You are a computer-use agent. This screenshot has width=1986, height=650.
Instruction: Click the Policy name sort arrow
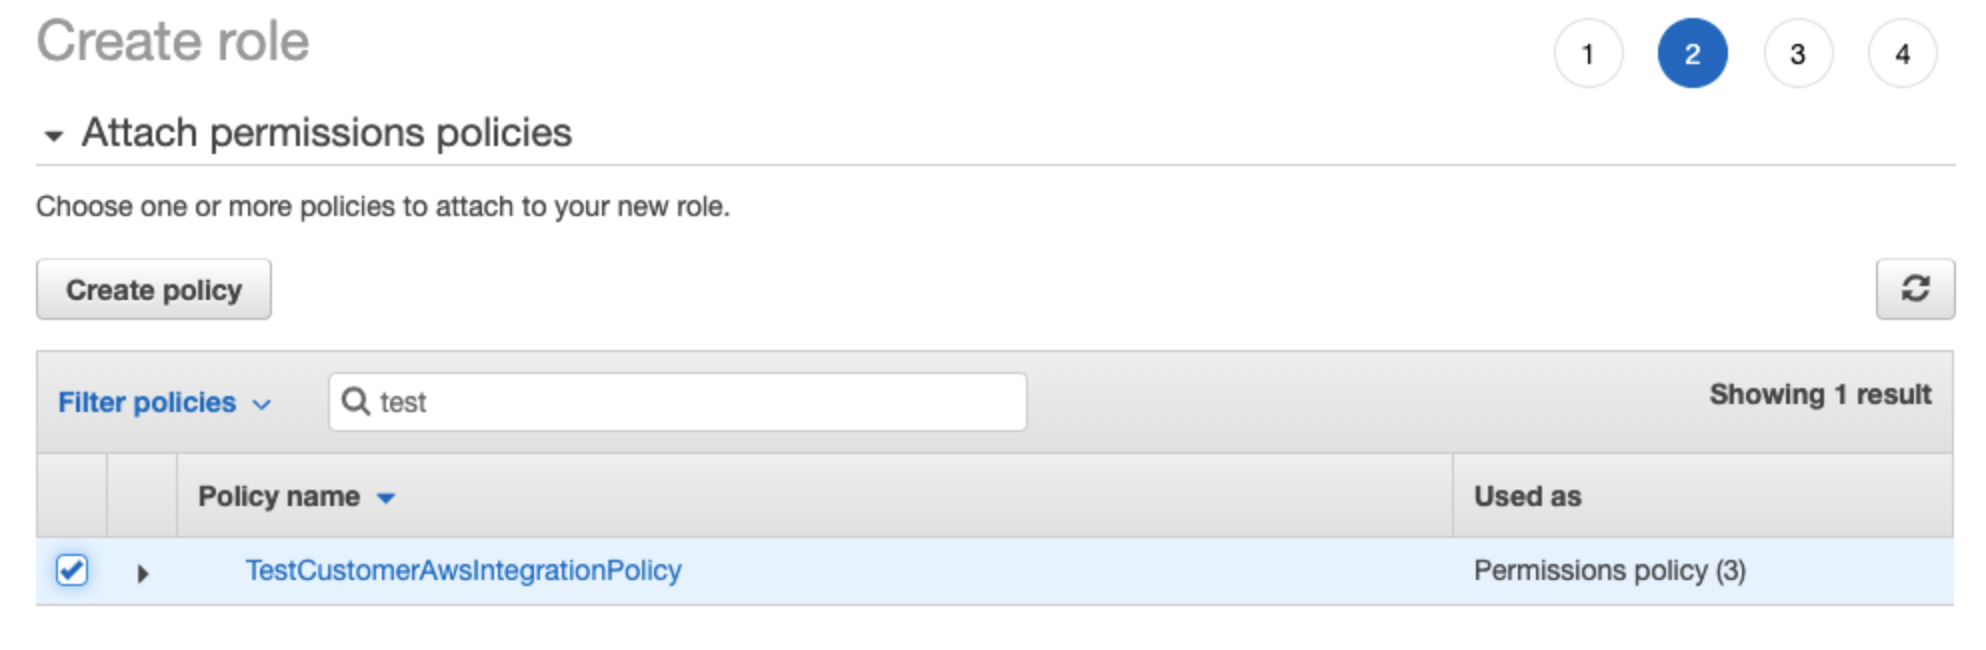(x=386, y=498)
